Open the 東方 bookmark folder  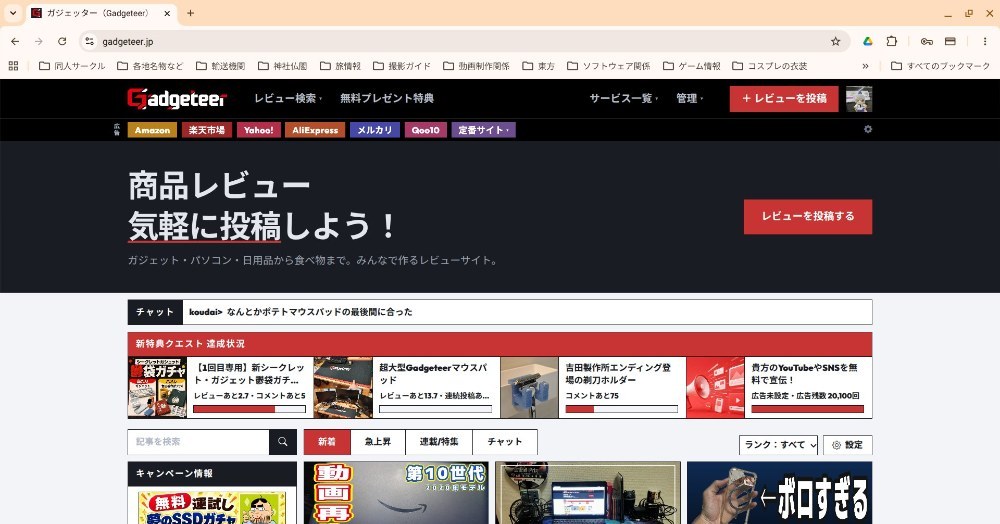coord(538,66)
